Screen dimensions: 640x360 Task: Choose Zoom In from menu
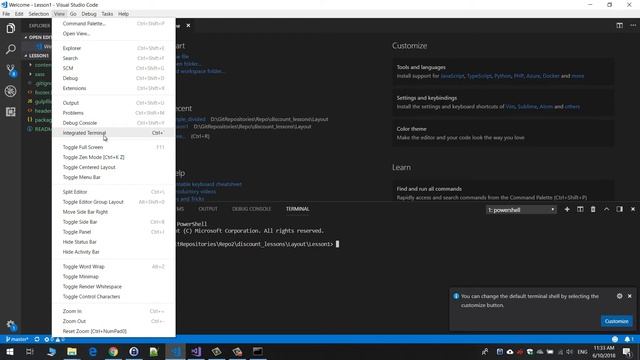[113, 311]
